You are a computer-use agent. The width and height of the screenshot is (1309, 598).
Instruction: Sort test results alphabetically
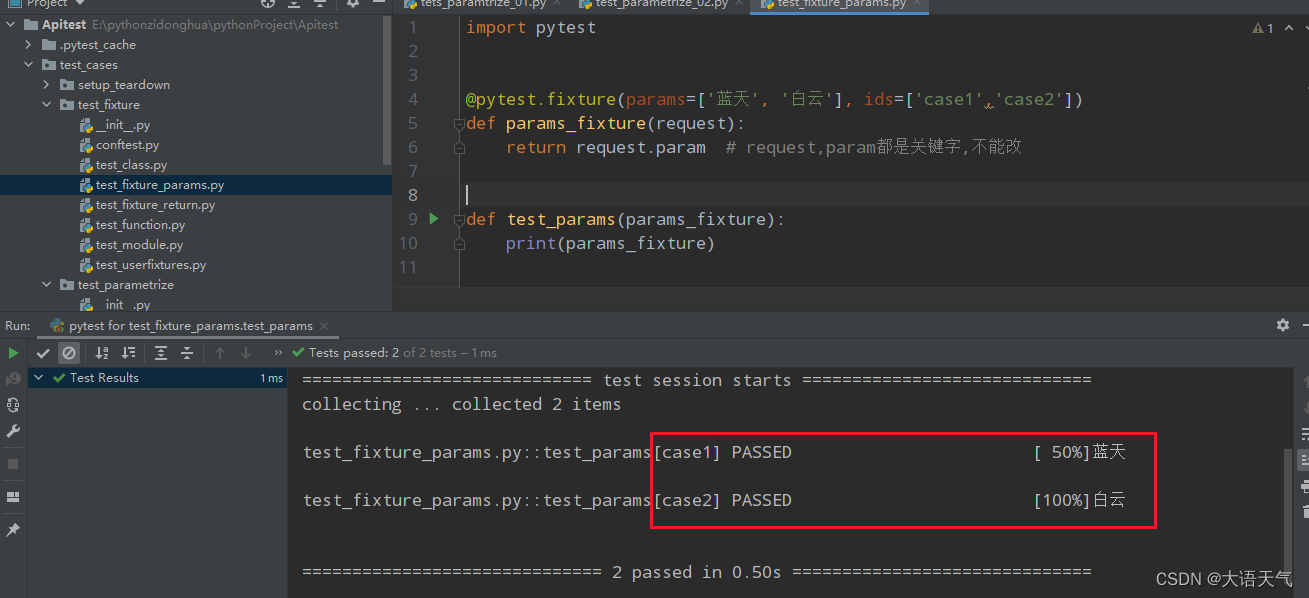102,353
